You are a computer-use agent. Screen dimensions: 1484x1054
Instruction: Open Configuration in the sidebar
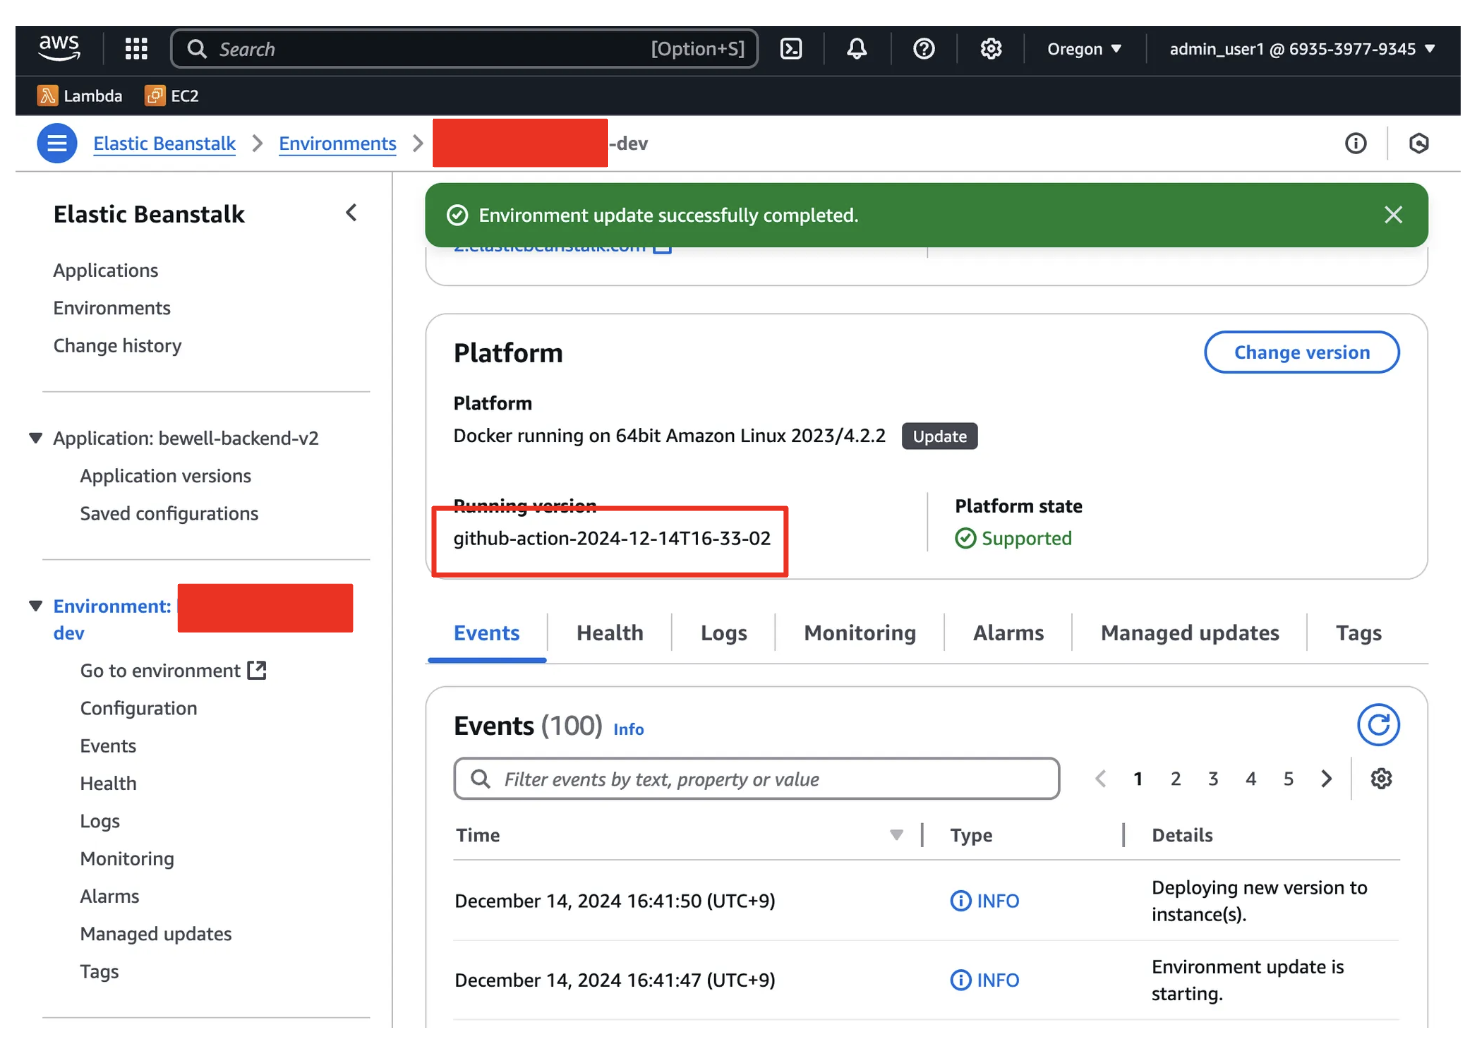click(138, 708)
